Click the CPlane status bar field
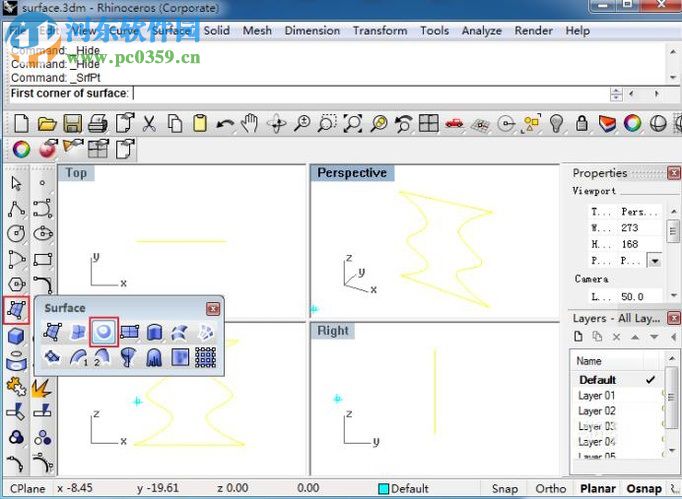682x499 pixels. (28, 489)
